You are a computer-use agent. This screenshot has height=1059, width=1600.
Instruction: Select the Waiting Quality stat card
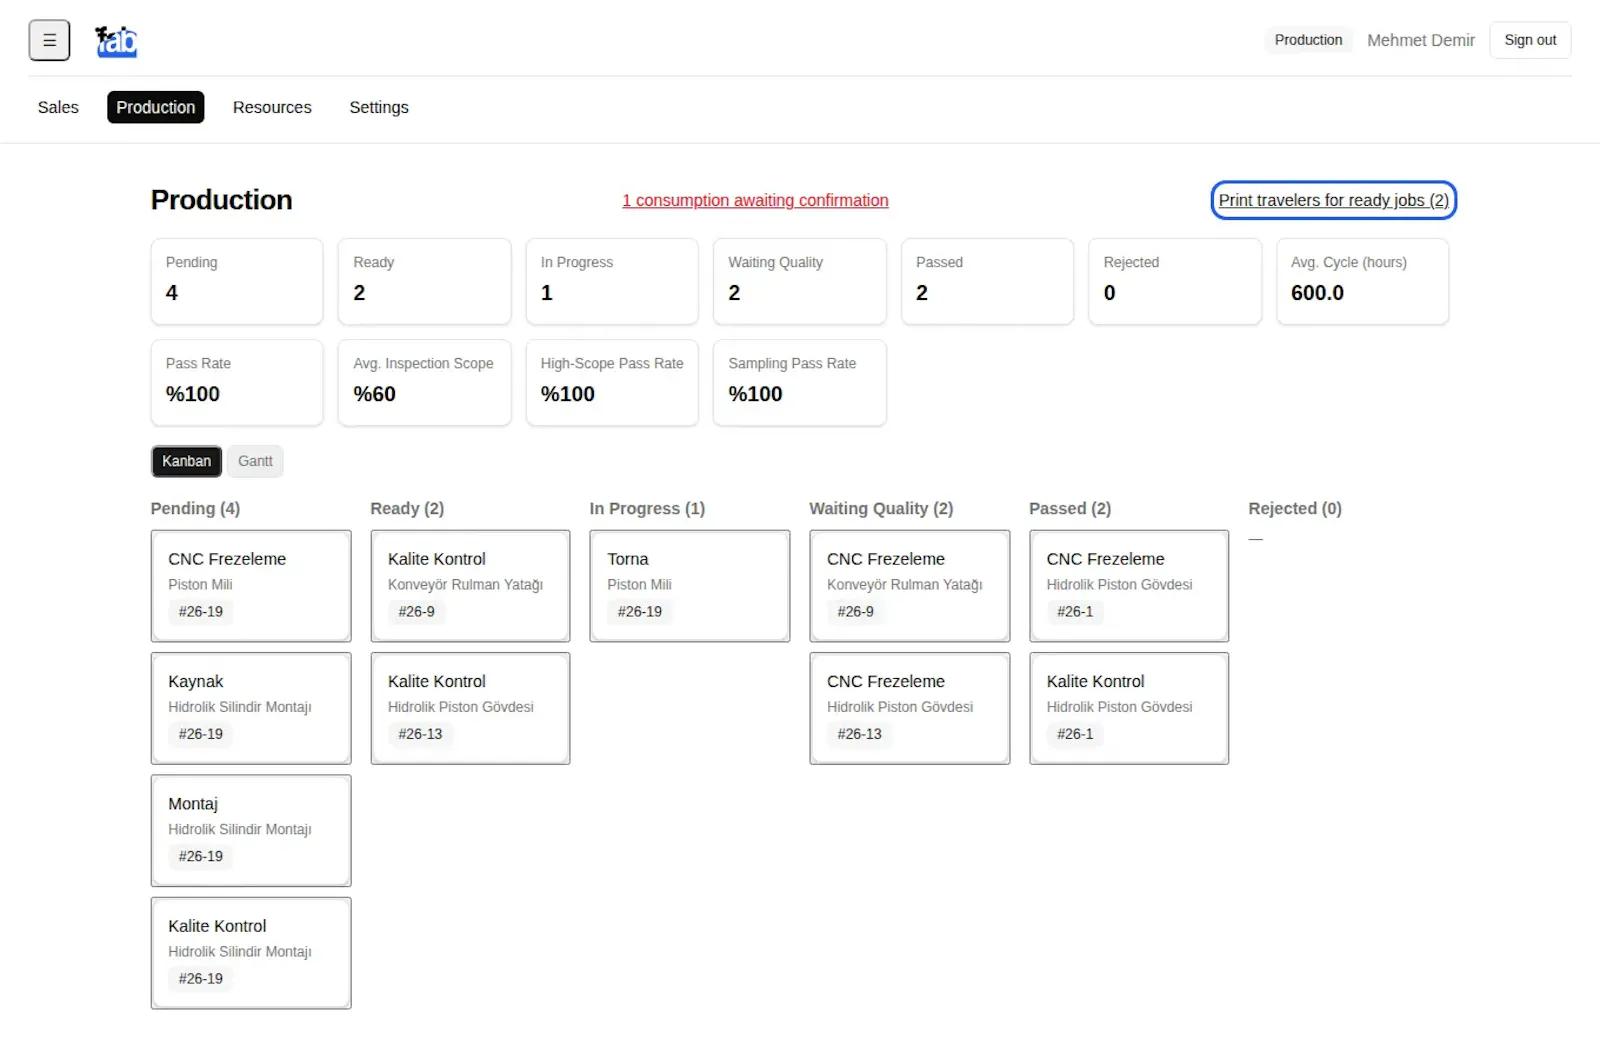pyautogui.click(x=799, y=281)
